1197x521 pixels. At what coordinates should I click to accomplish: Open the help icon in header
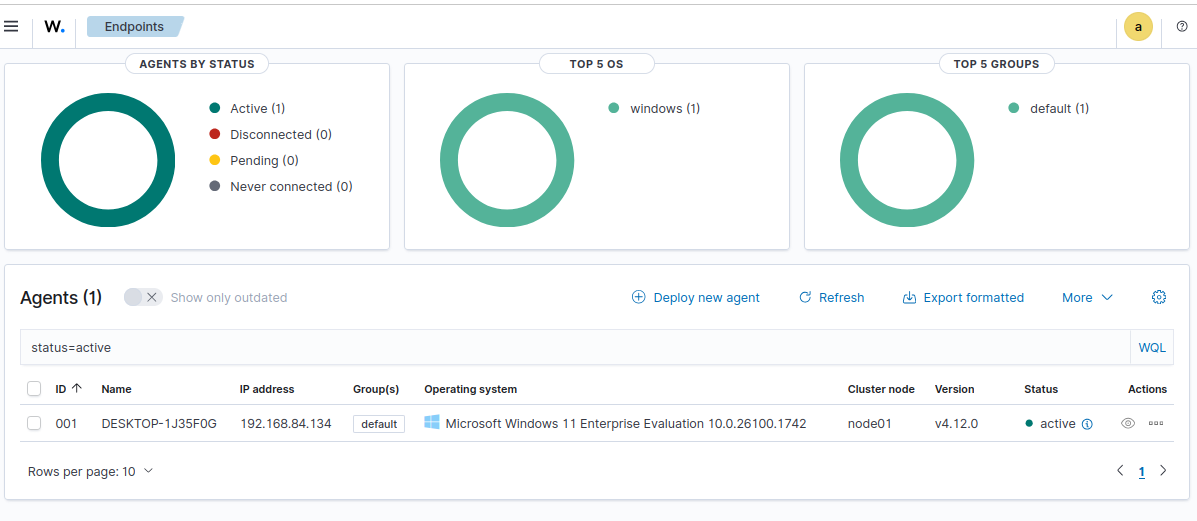pyautogui.click(x=1182, y=27)
